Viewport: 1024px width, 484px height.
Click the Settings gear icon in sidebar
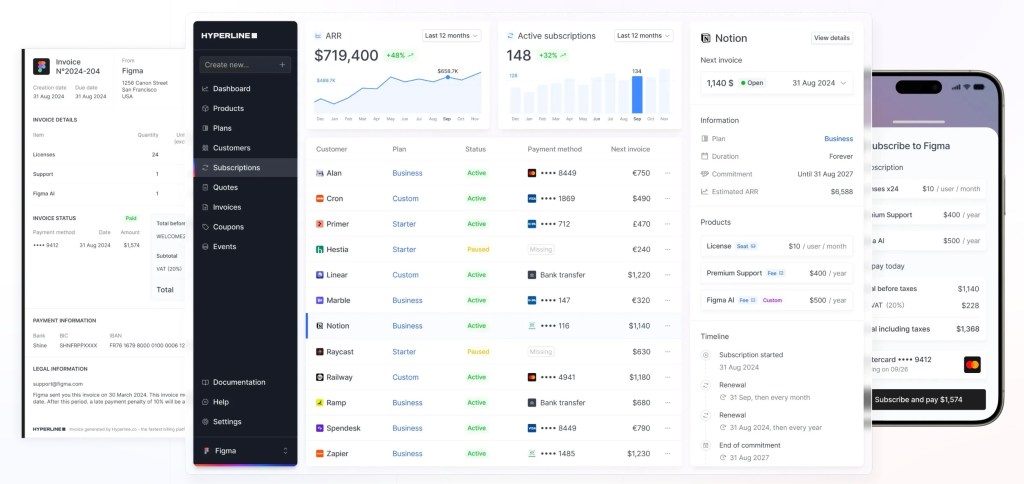(205, 422)
